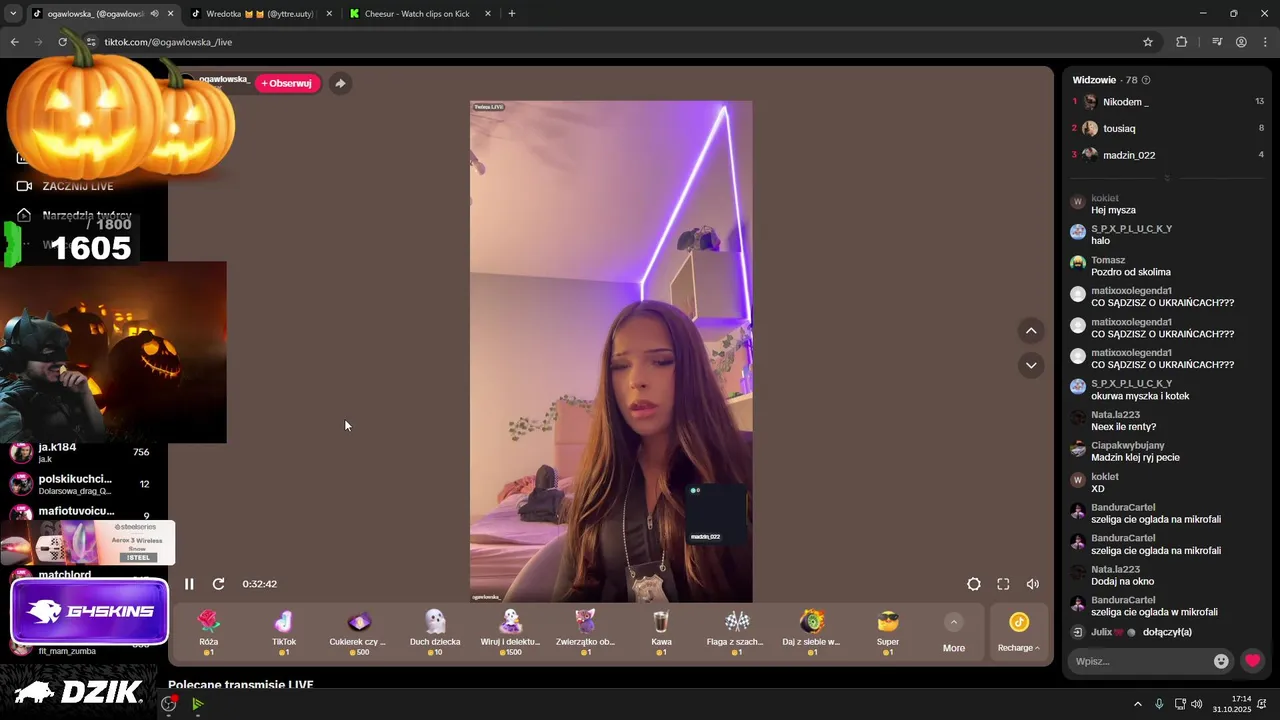Send a heart like to stream

point(1252,661)
